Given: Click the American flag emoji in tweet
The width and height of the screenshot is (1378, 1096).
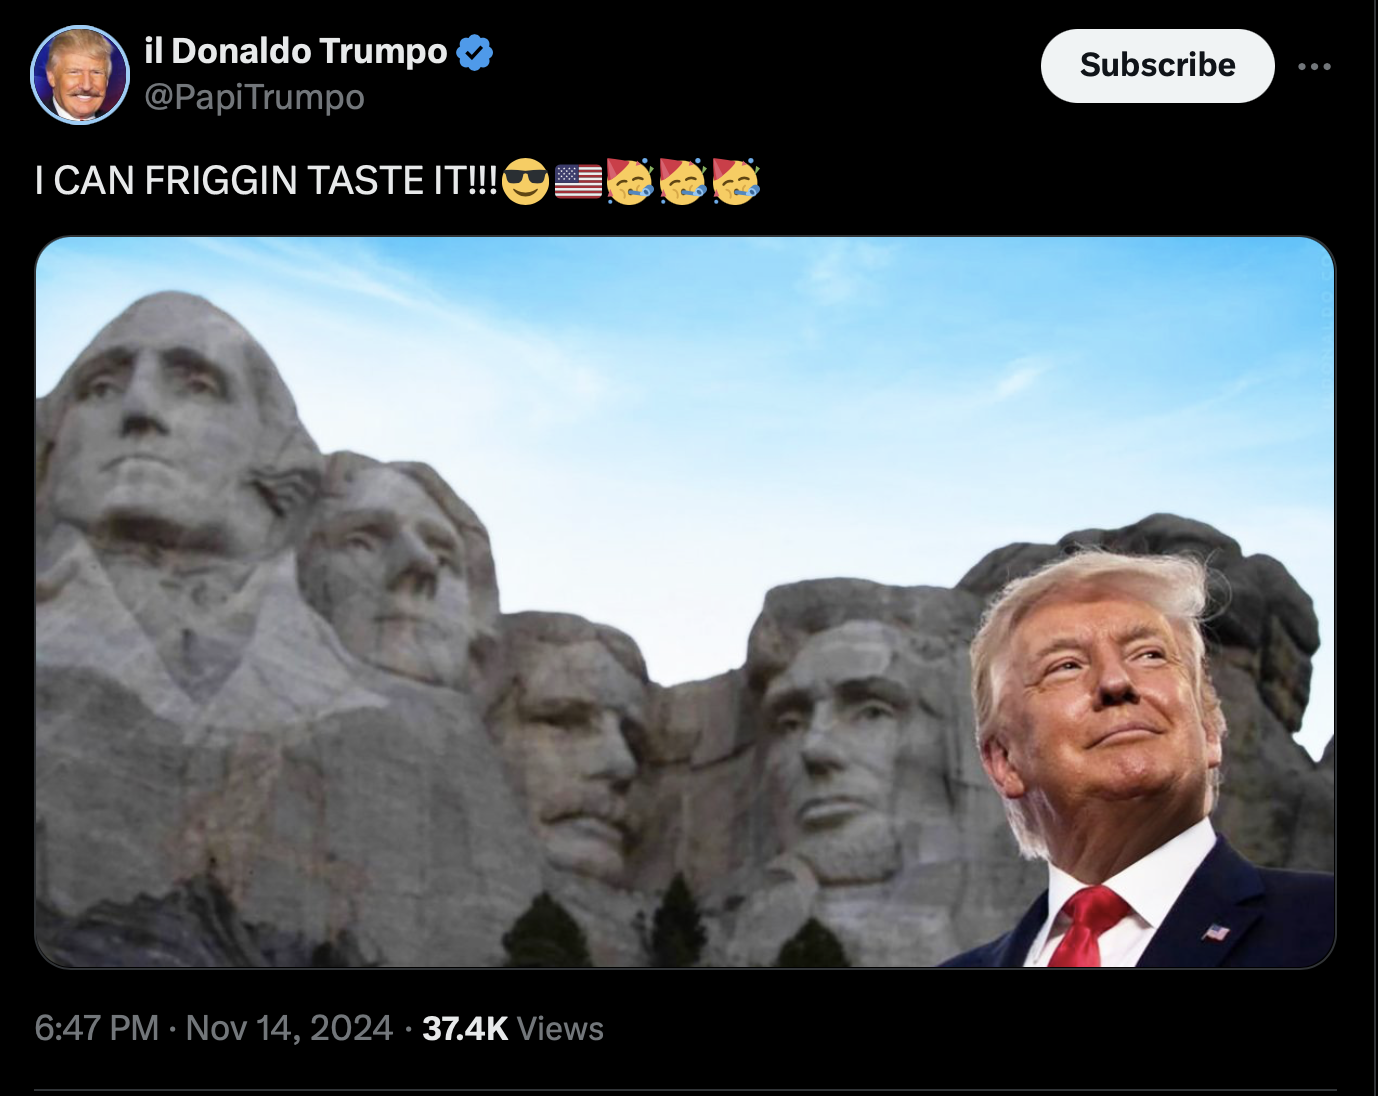Looking at the screenshot, I should click(x=578, y=181).
